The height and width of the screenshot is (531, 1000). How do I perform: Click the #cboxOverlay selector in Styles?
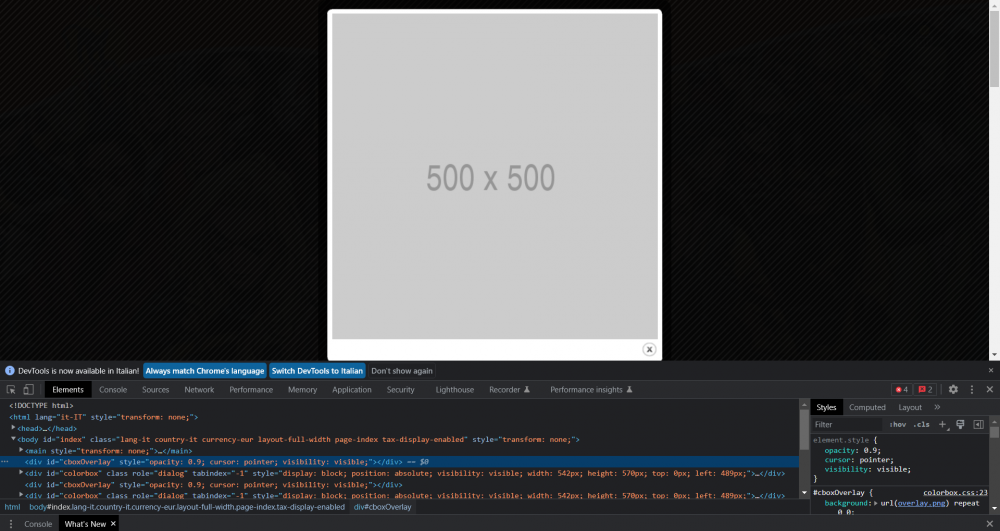pyautogui.click(x=839, y=493)
